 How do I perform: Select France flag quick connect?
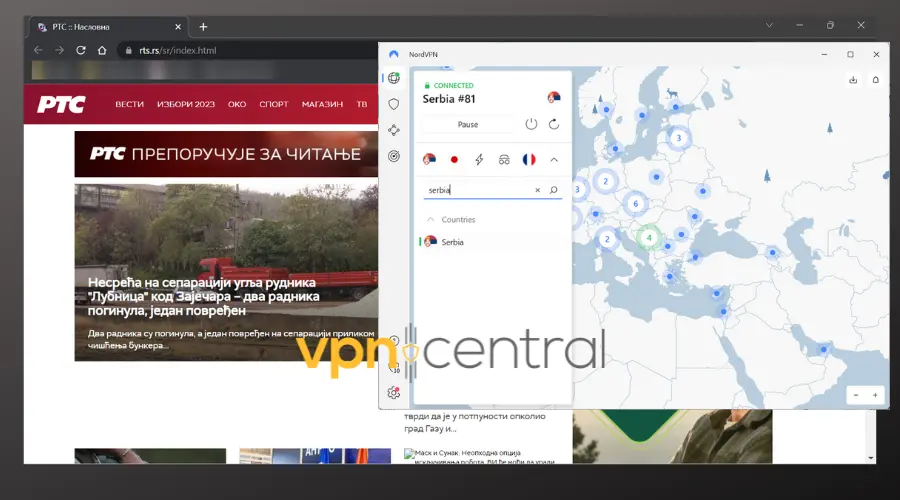[529, 160]
